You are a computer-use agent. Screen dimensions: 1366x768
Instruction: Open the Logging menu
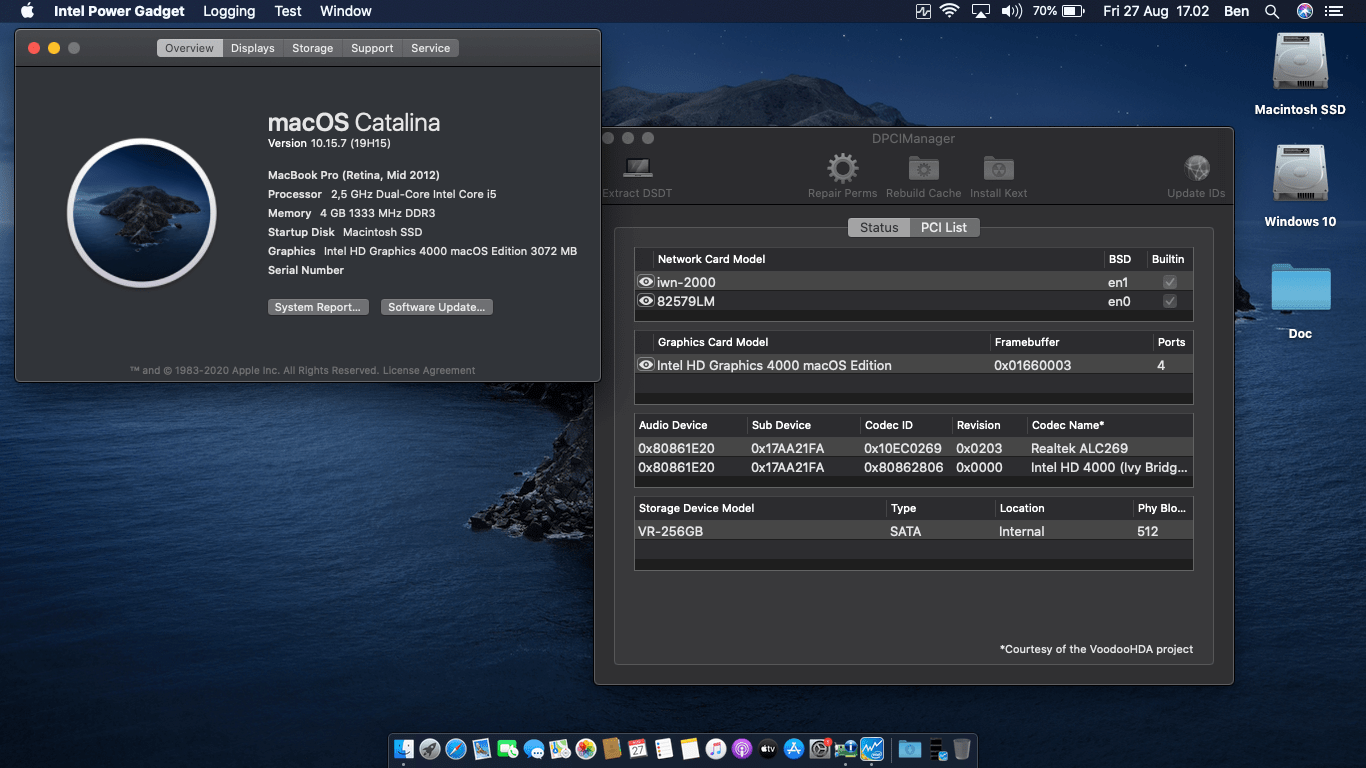click(x=229, y=11)
